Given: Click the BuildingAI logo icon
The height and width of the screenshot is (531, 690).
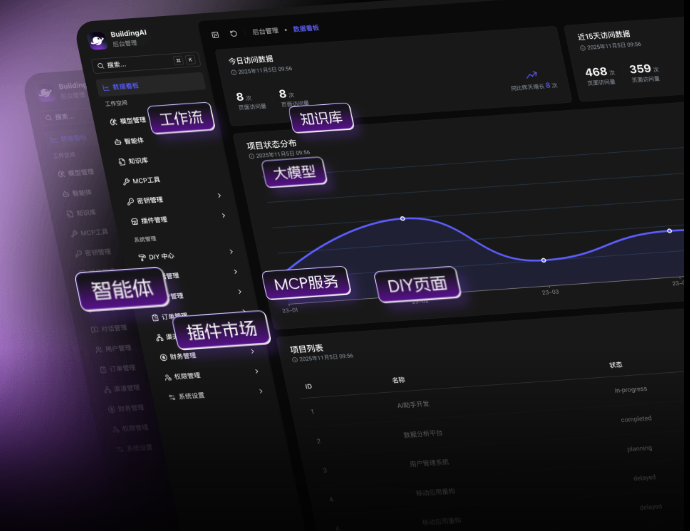Looking at the screenshot, I should coord(97,41).
